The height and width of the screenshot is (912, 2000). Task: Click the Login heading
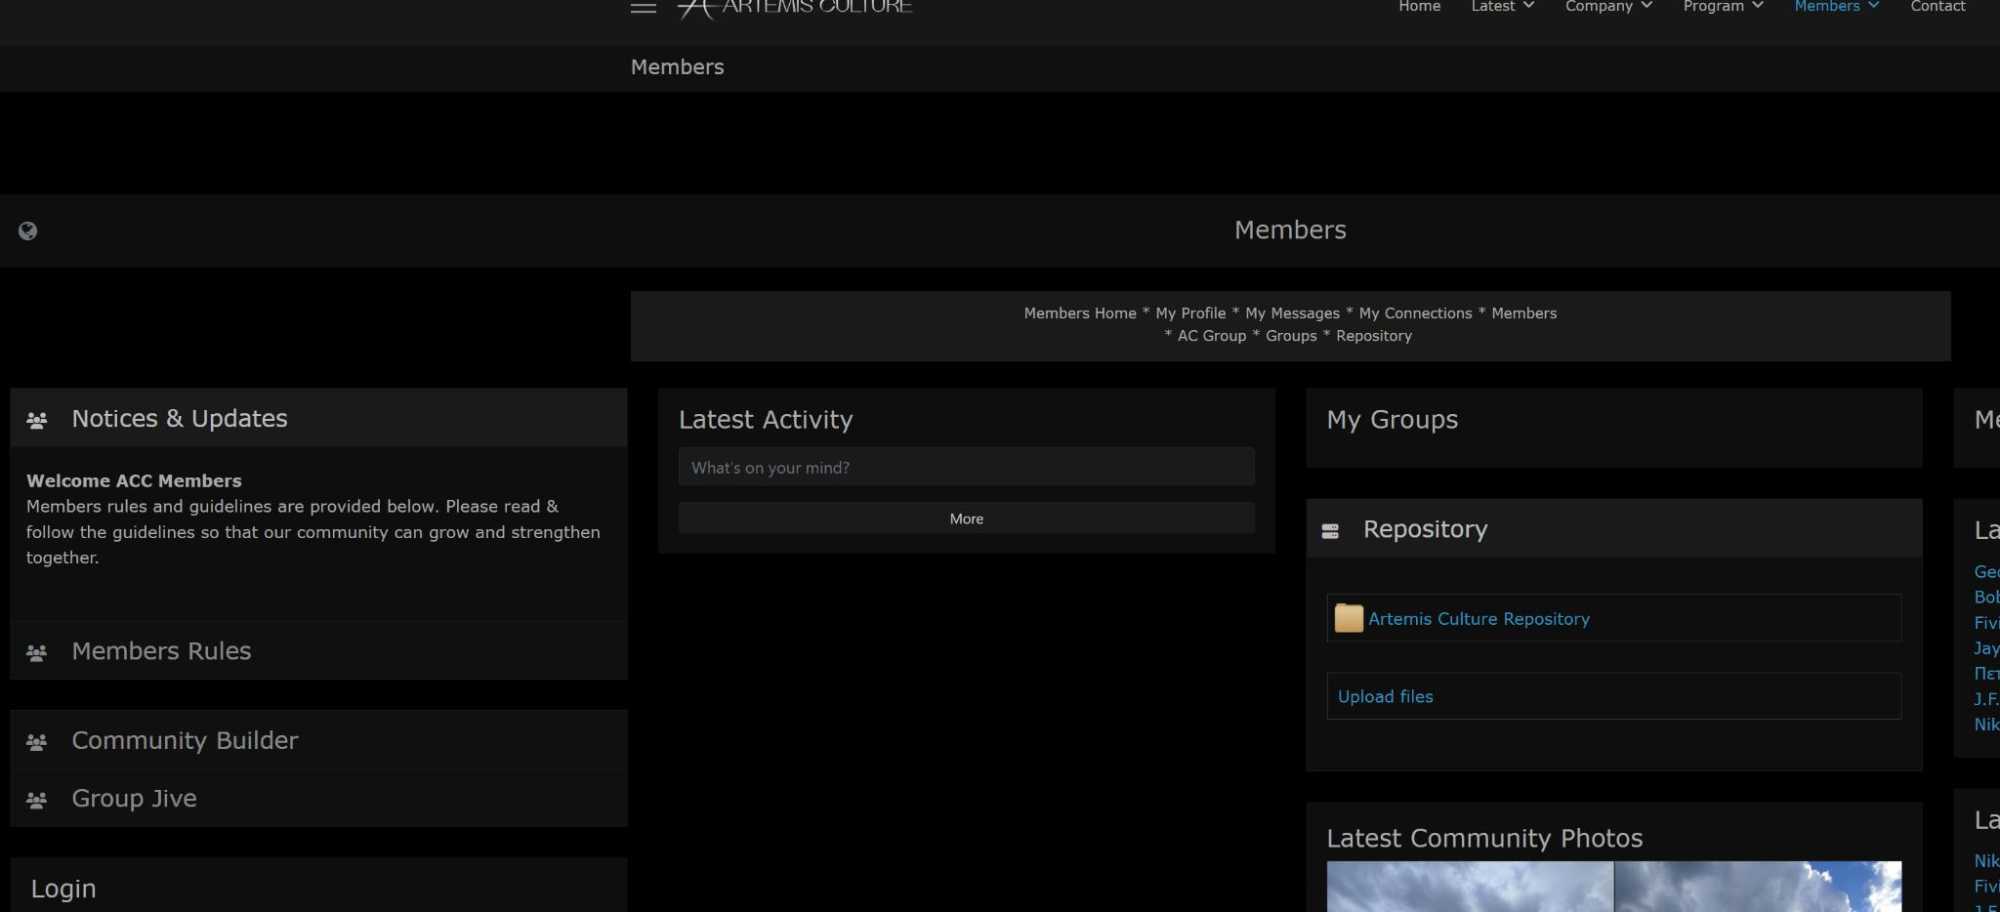(63, 888)
